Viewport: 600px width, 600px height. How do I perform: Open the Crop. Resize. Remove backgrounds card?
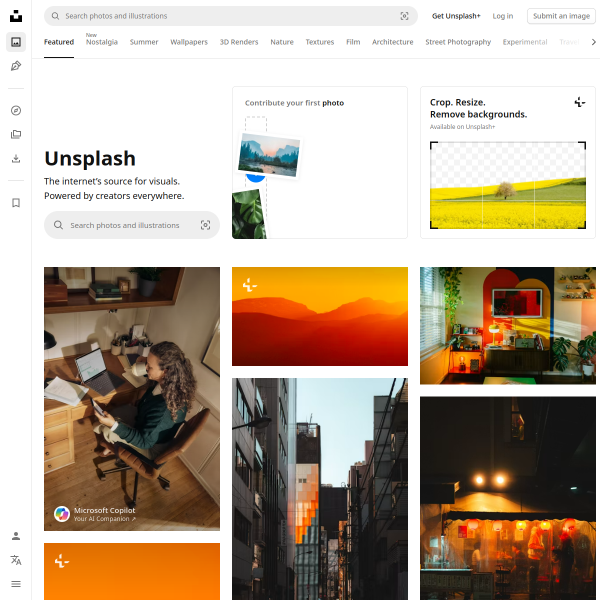coord(508,163)
